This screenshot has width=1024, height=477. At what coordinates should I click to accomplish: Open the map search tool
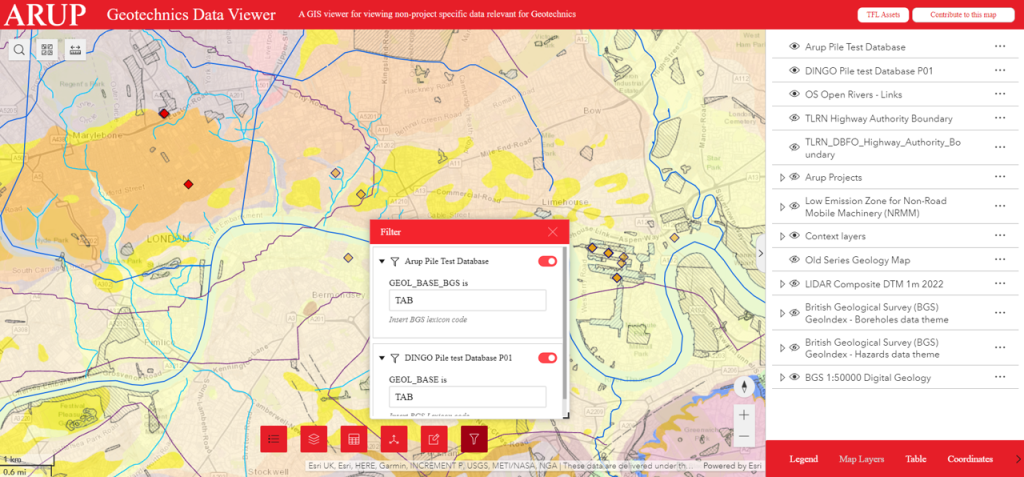(x=19, y=50)
